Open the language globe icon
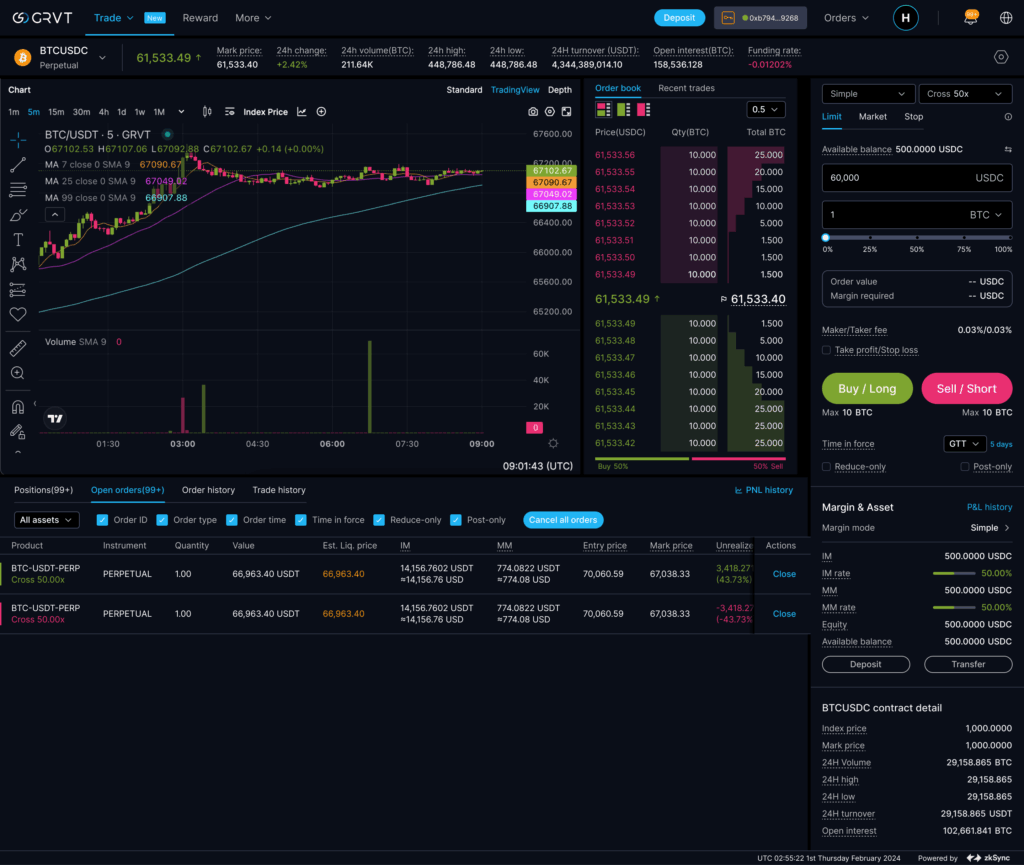Screen dimensions: 1024x865 [x=1006, y=18]
